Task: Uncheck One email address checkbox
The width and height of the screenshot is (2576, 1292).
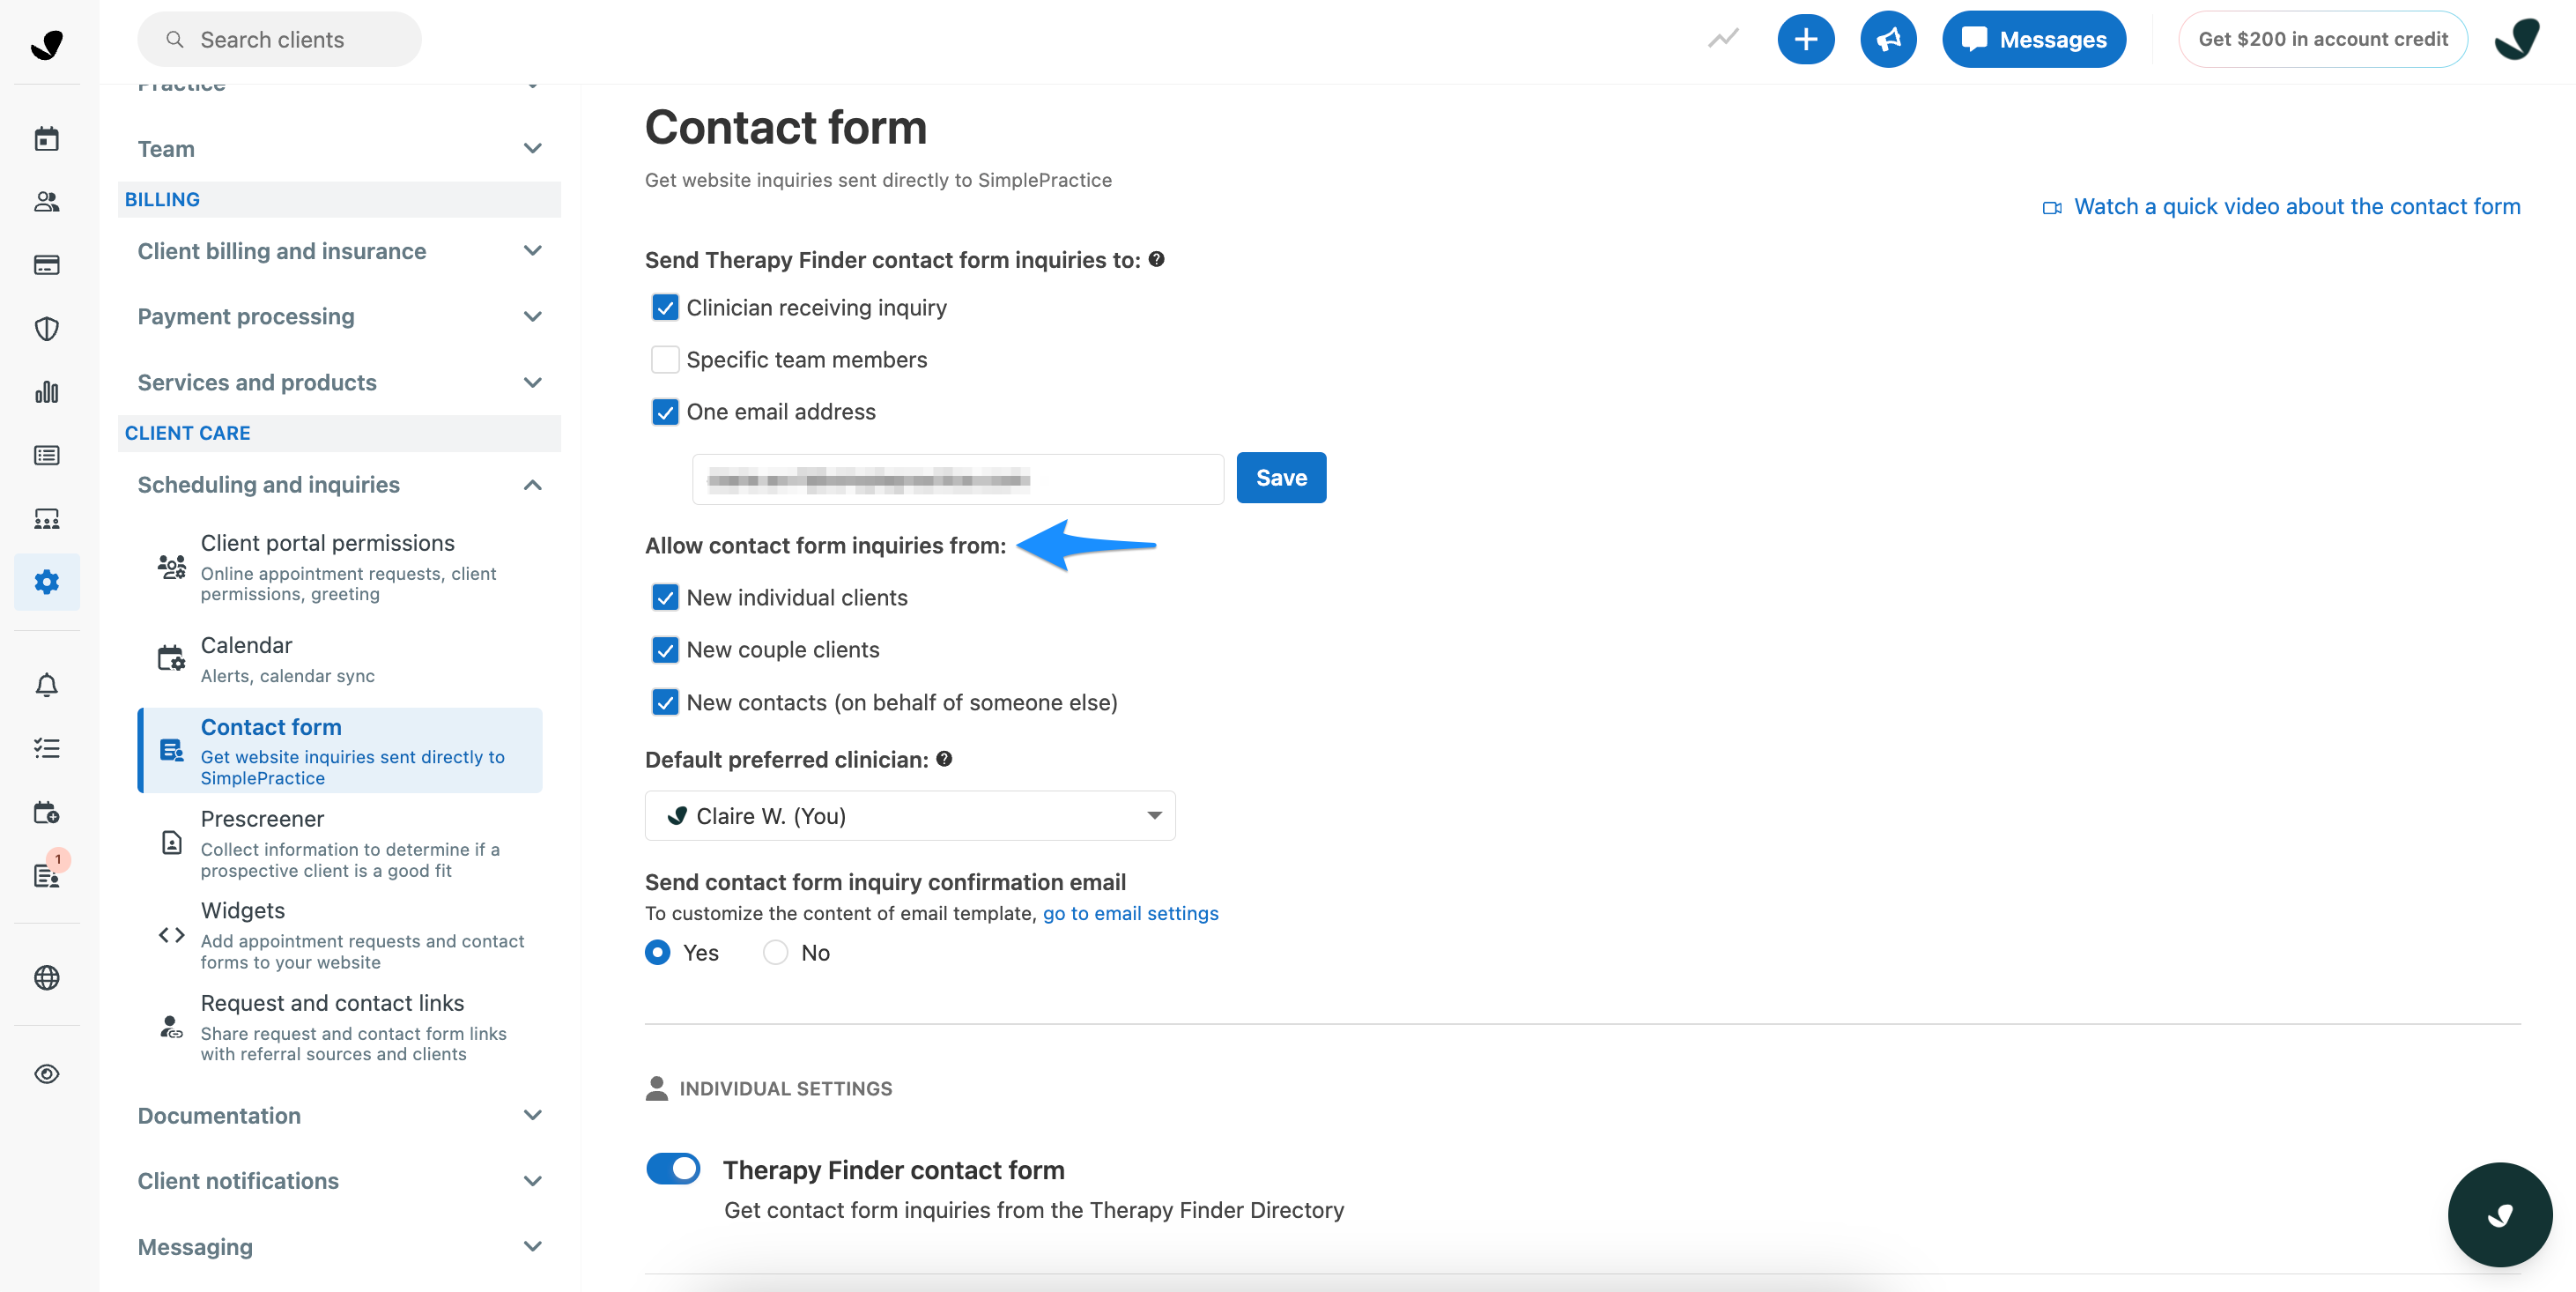Action: point(665,411)
